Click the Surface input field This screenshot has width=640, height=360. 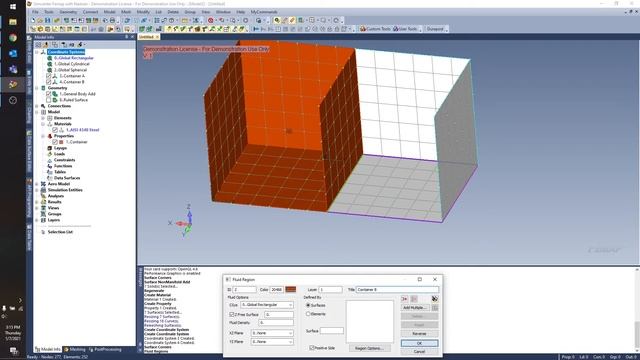332,331
